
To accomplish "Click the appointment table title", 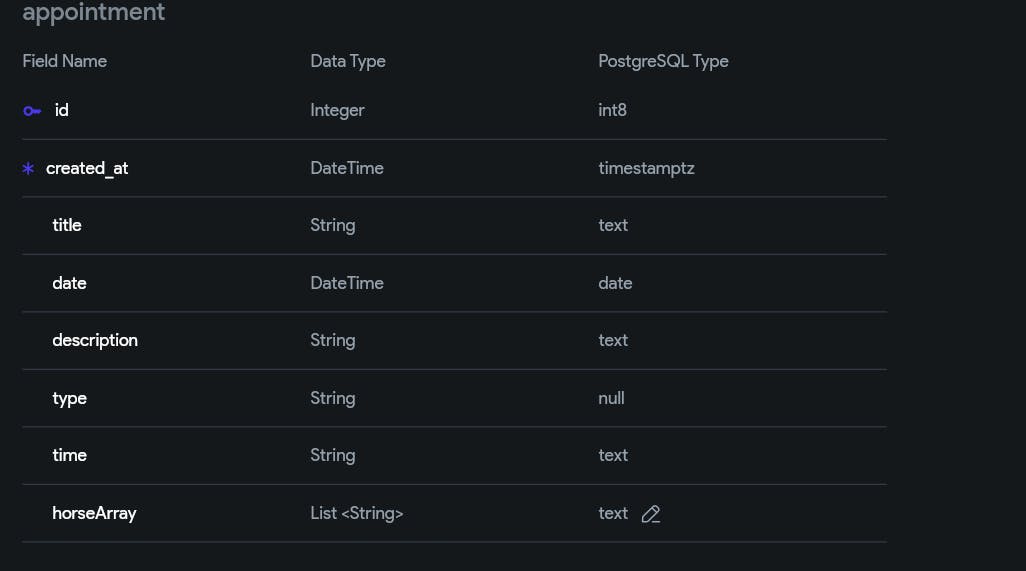I will pos(93,13).
